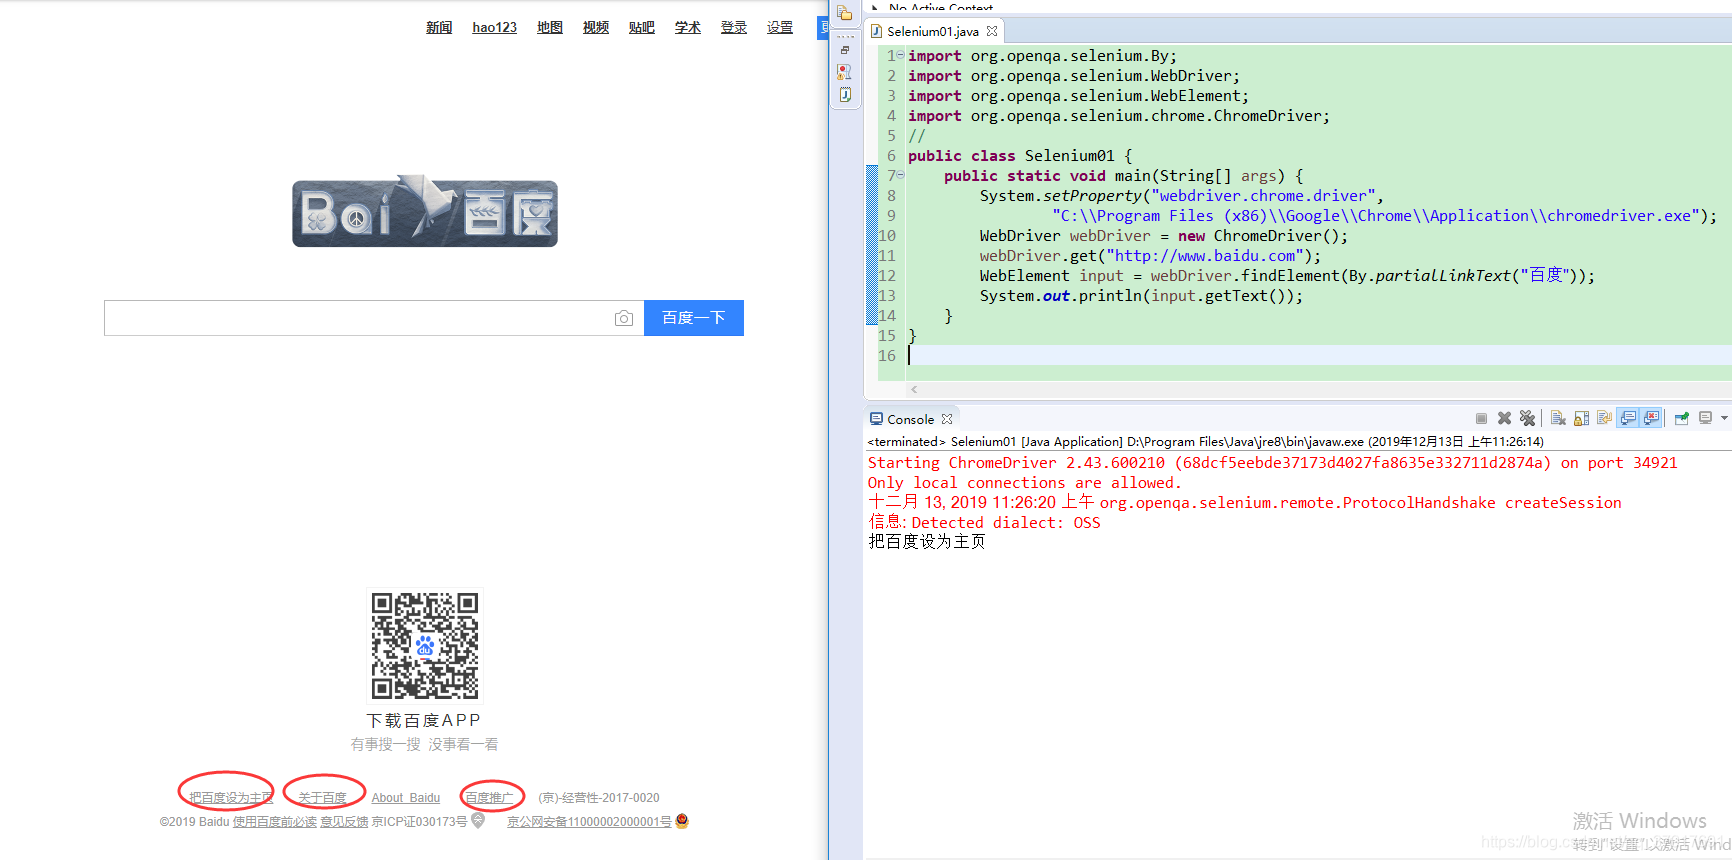
Task: Open the 新闻 link on Baidu
Action: (x=439, y=27)
